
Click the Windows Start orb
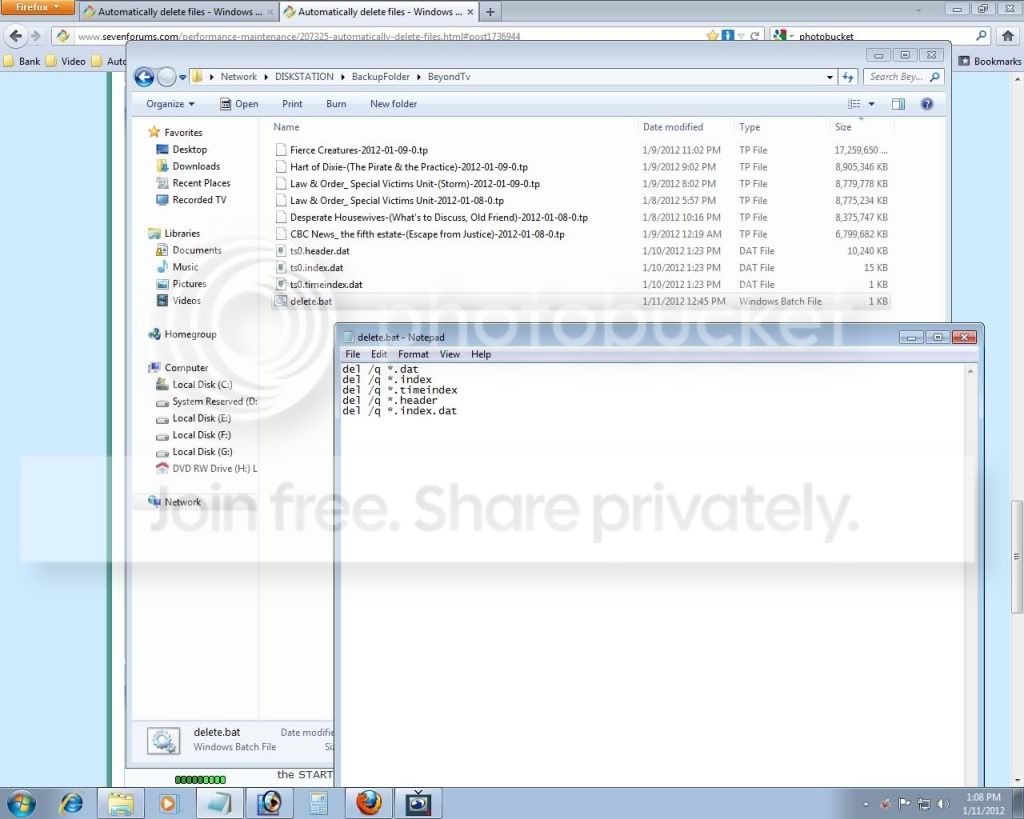click(22, 803)
